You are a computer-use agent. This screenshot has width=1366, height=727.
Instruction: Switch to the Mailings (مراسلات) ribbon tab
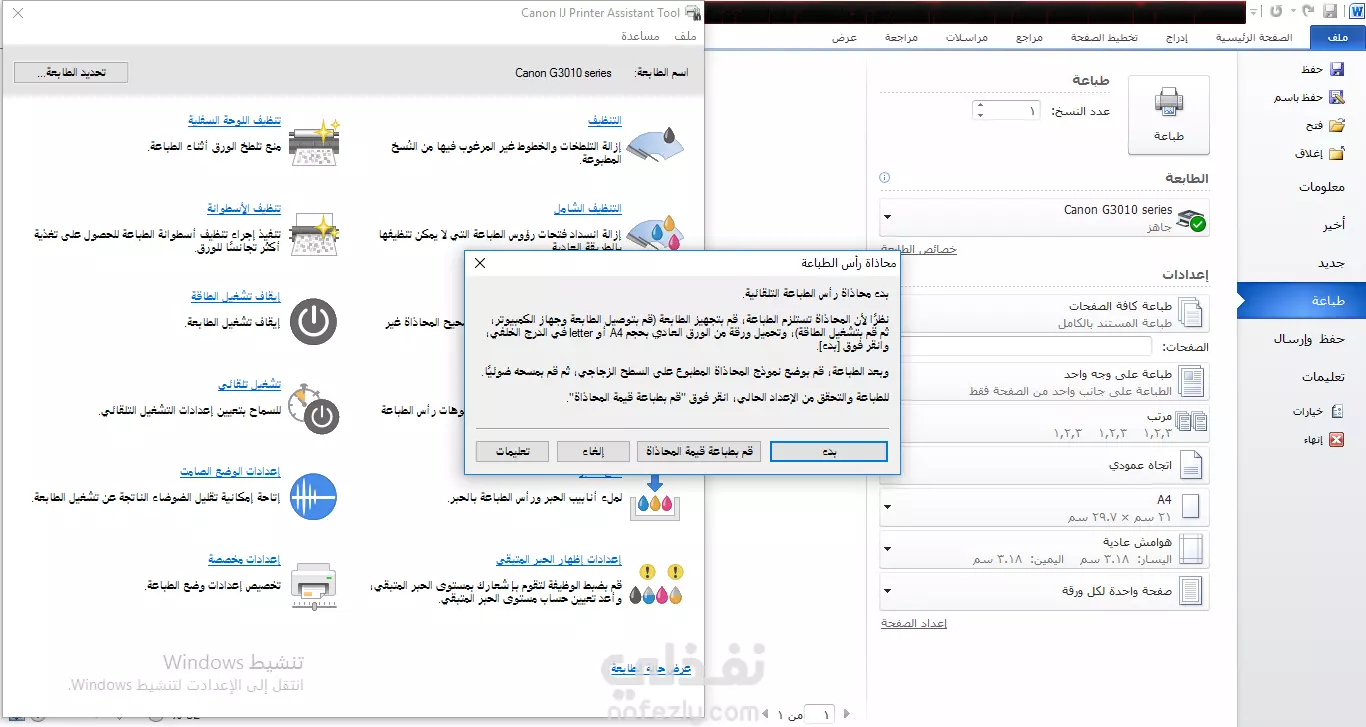[968, 38]
